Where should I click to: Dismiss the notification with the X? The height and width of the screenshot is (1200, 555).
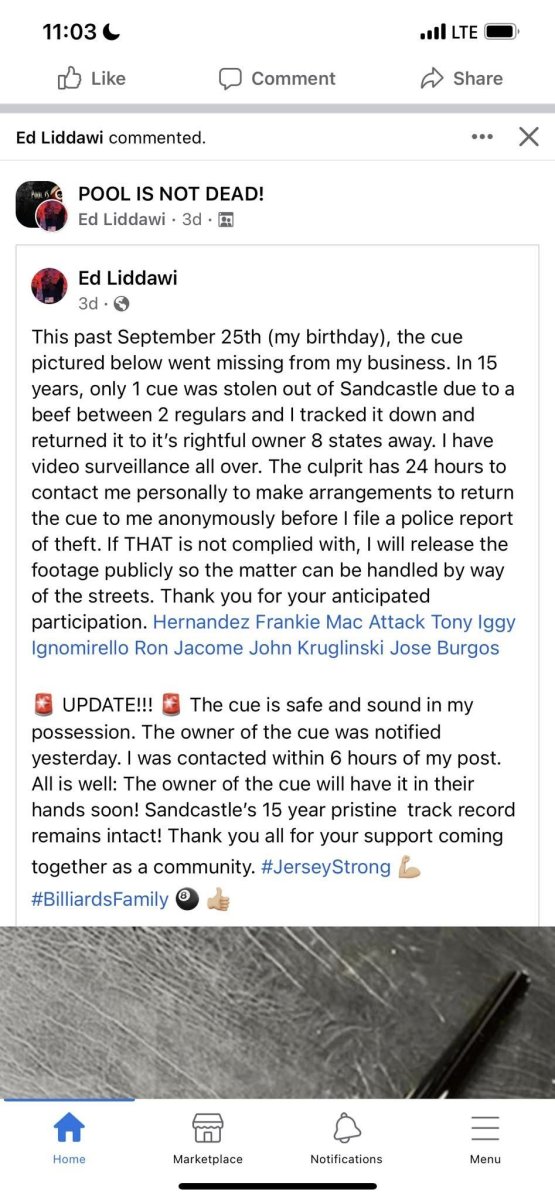coord(529,137)
